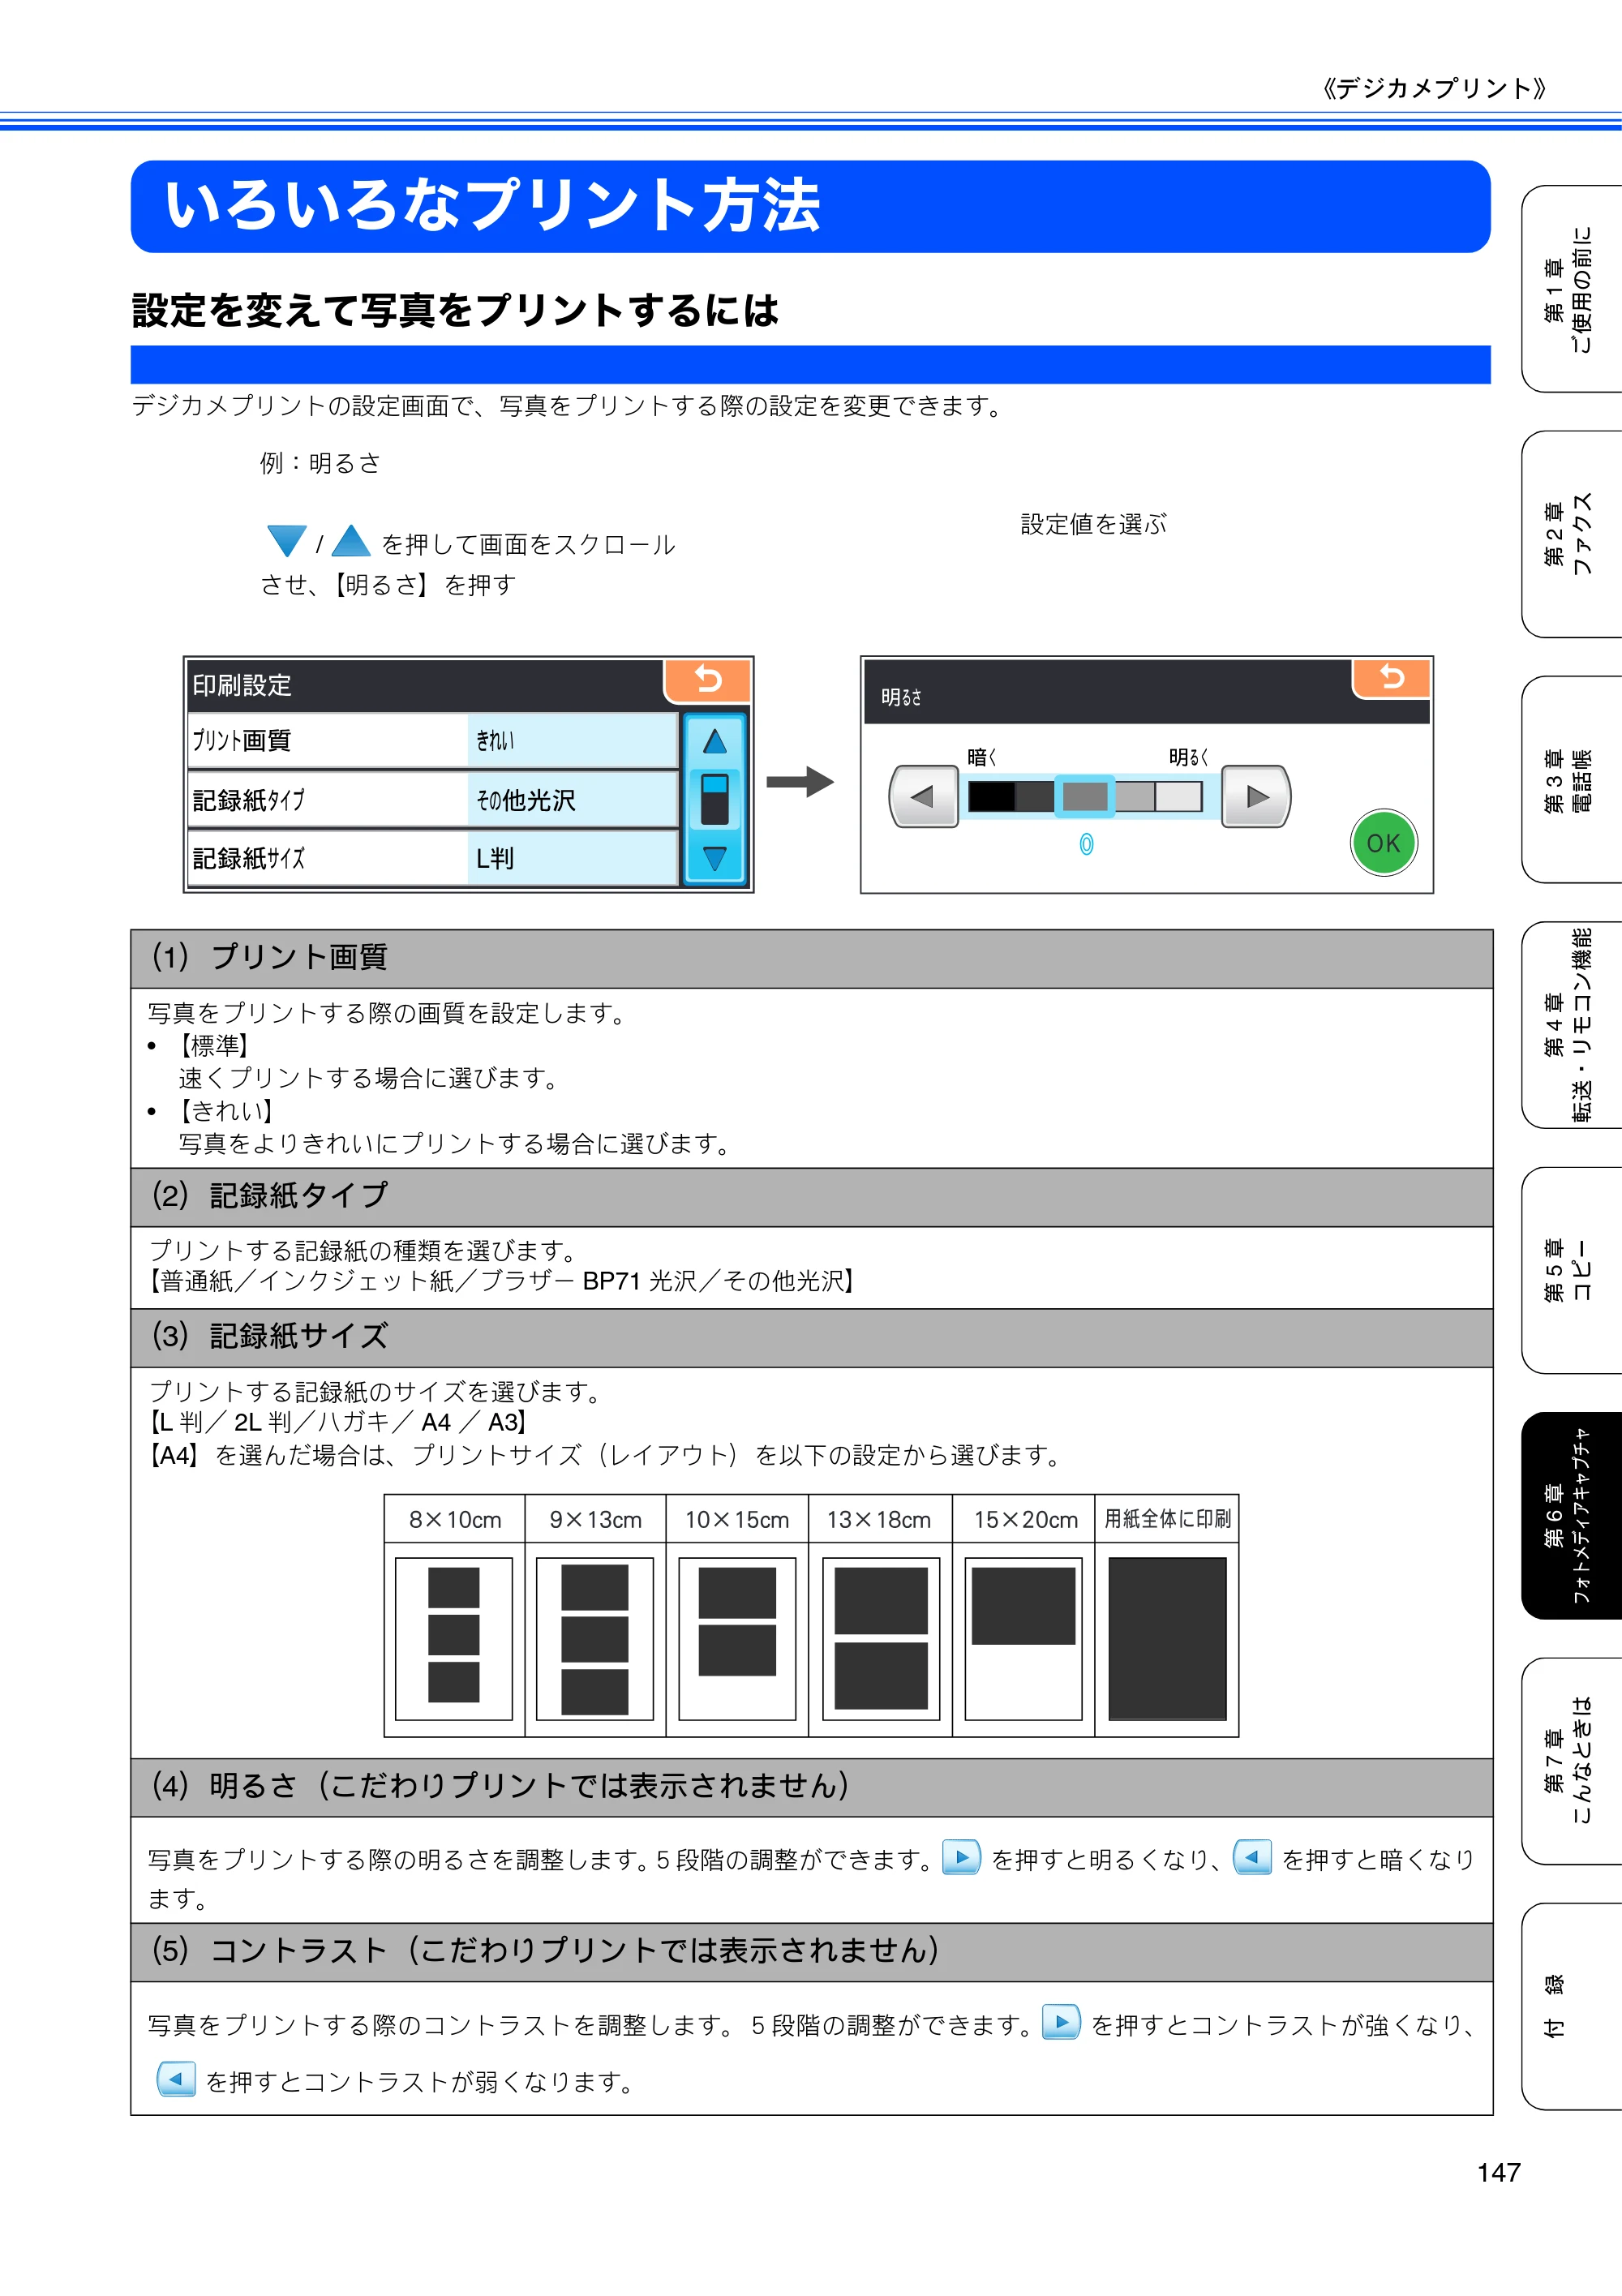This screenshot has width=1622, height=2296.
Task: Click the 13×18cm layout thumbnail
Action: tap(881, 1638)
